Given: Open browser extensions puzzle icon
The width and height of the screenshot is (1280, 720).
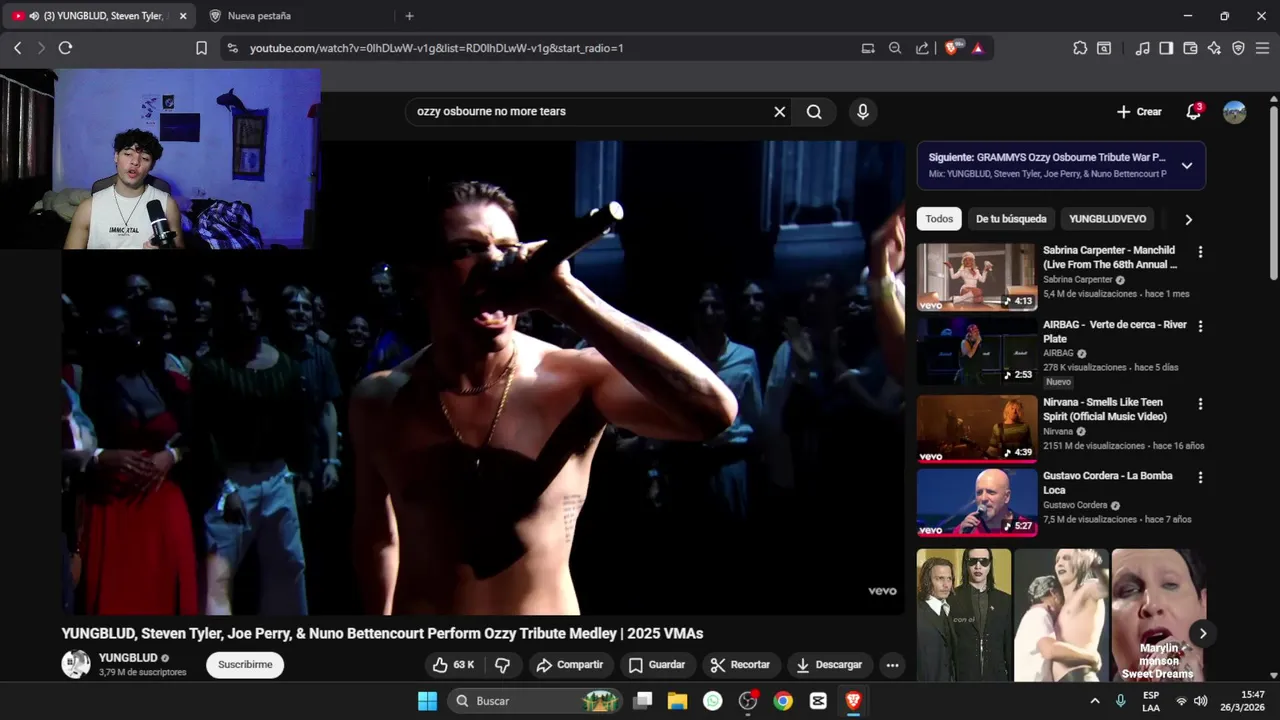Looking at the screenshot, I should pos(1080,48).
